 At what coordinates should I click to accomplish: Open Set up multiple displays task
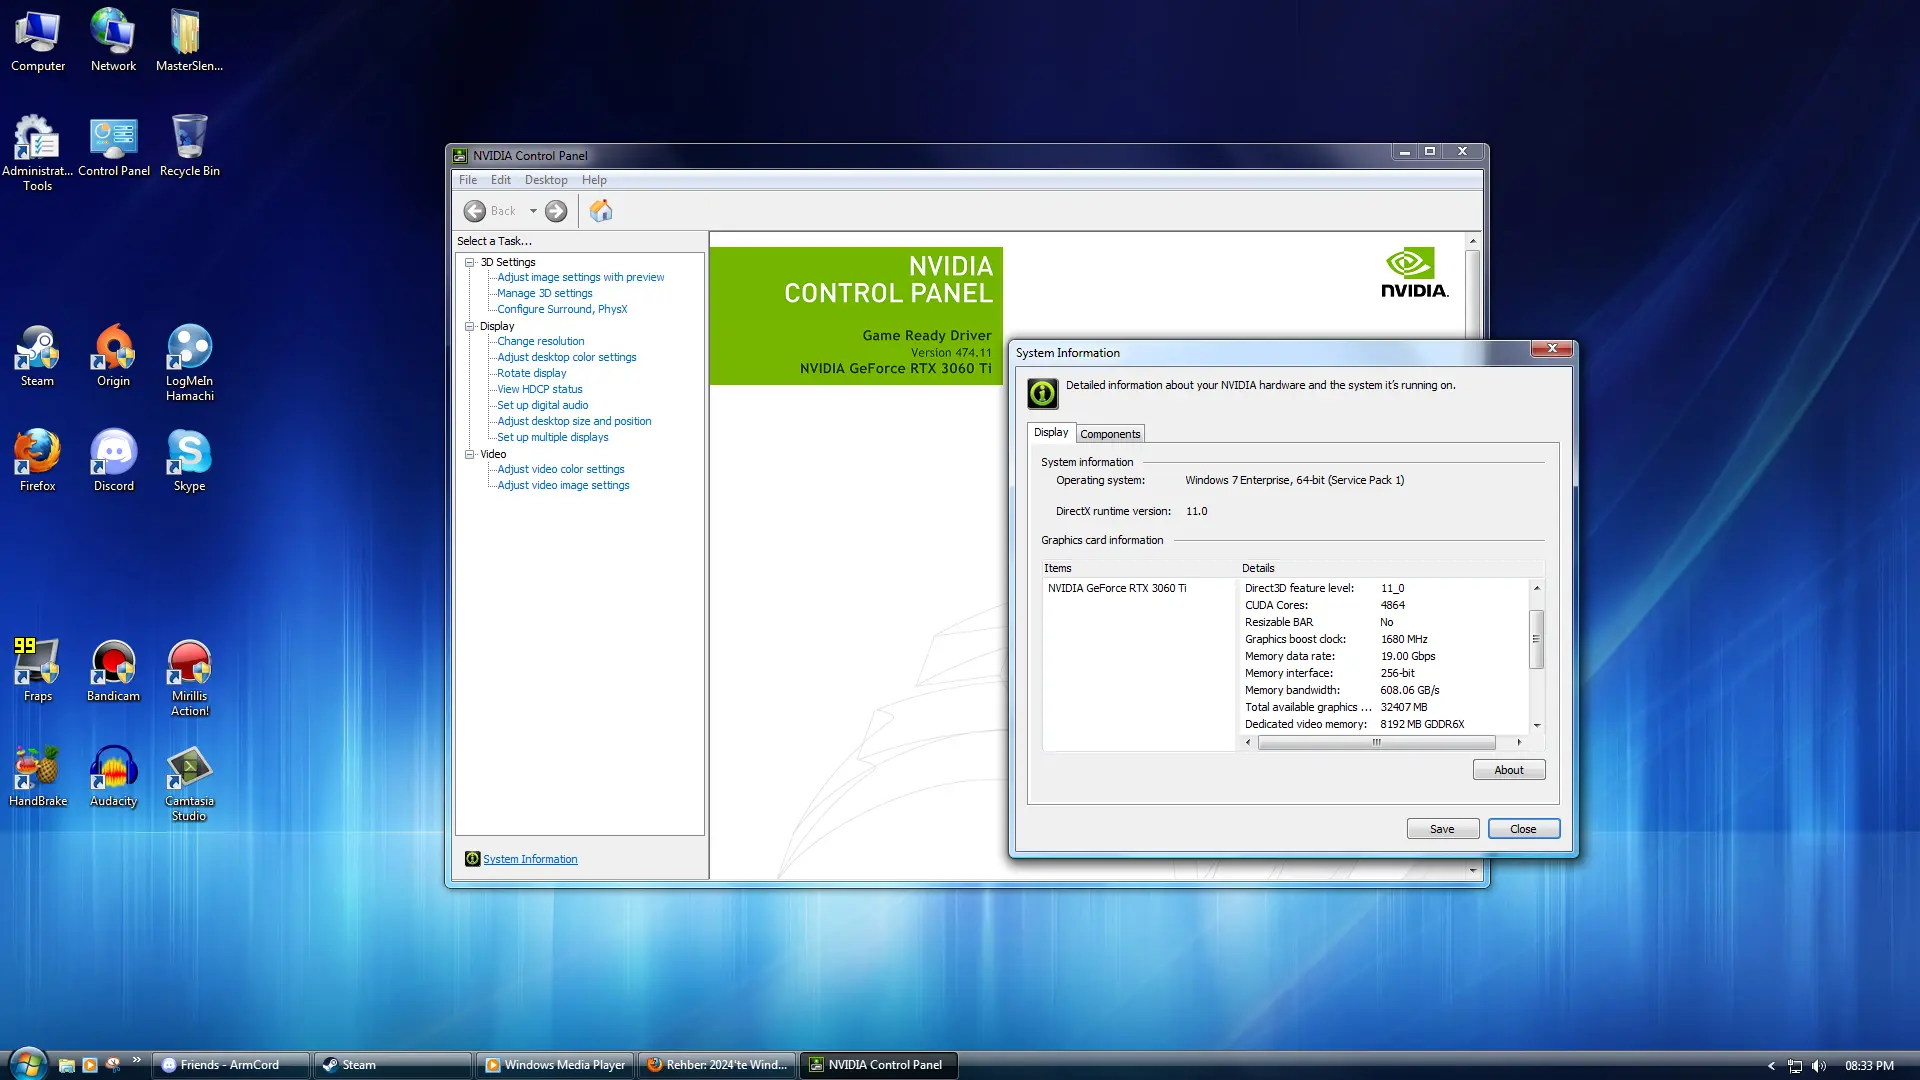pos(553,437)
